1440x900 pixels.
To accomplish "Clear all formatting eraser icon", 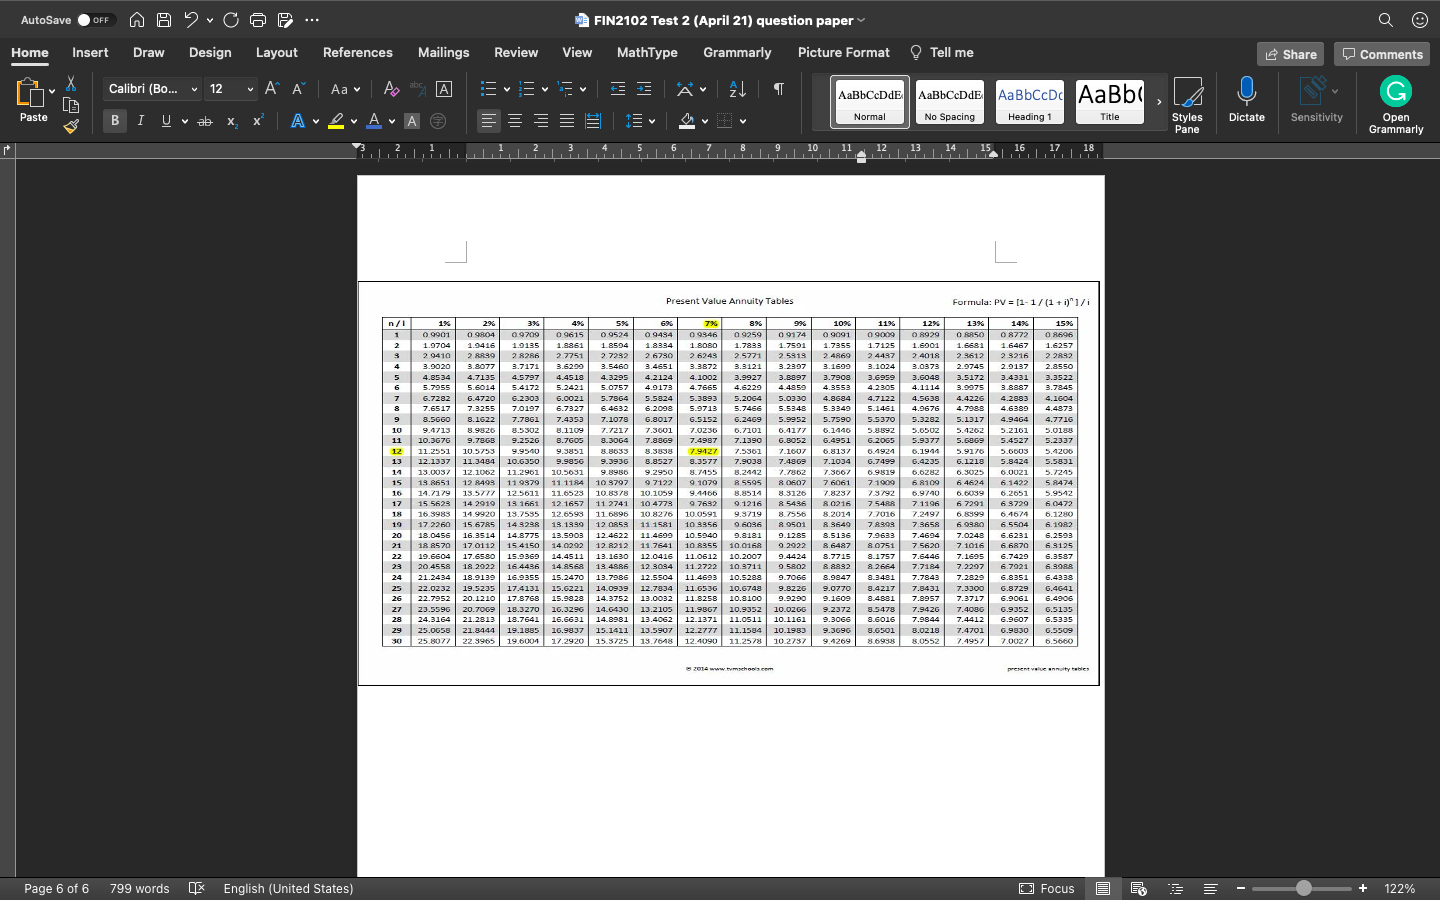I will [391, 89].
